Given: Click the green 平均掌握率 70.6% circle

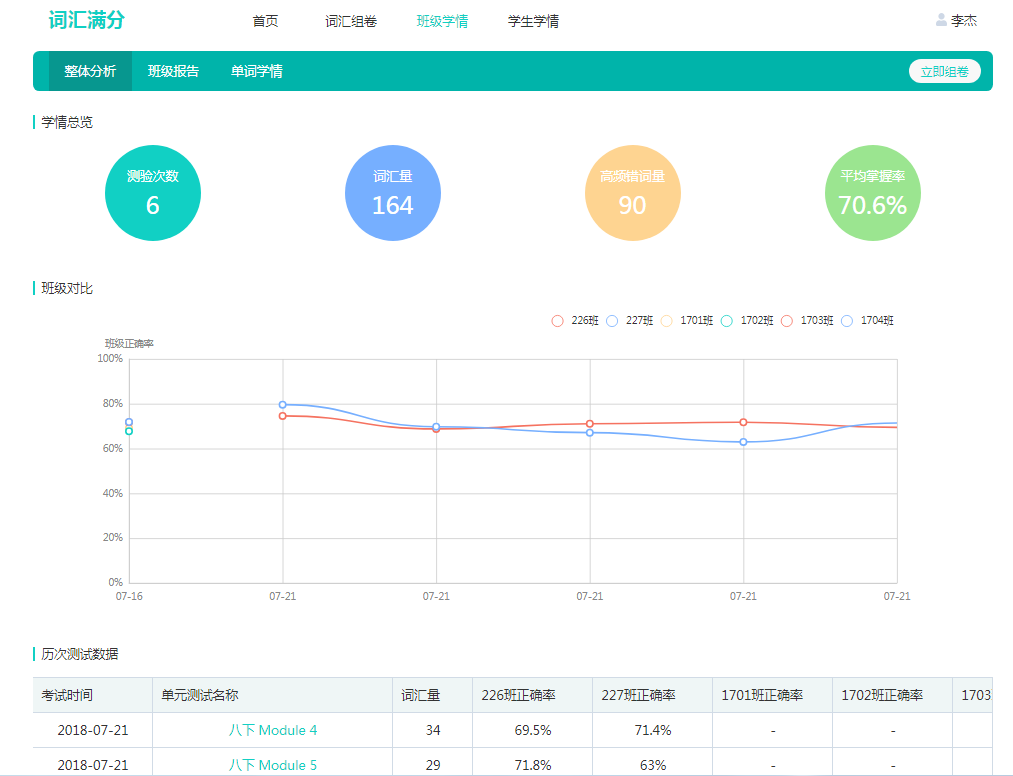Looking at the screenshot, I should [873, 193].
